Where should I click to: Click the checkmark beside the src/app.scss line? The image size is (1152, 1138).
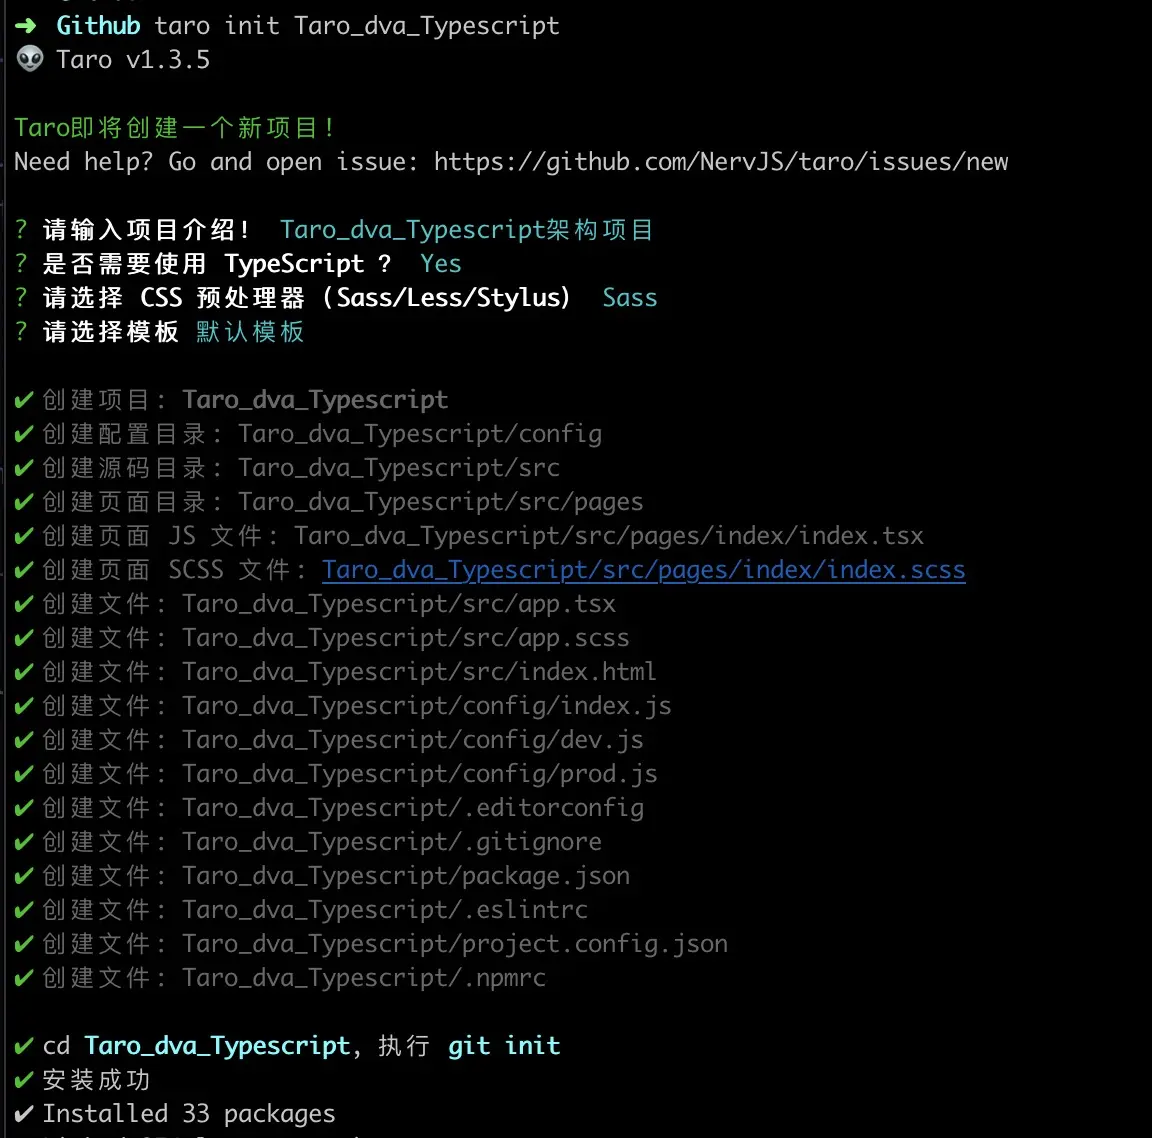pyautogui.click(x=24, y=638)
